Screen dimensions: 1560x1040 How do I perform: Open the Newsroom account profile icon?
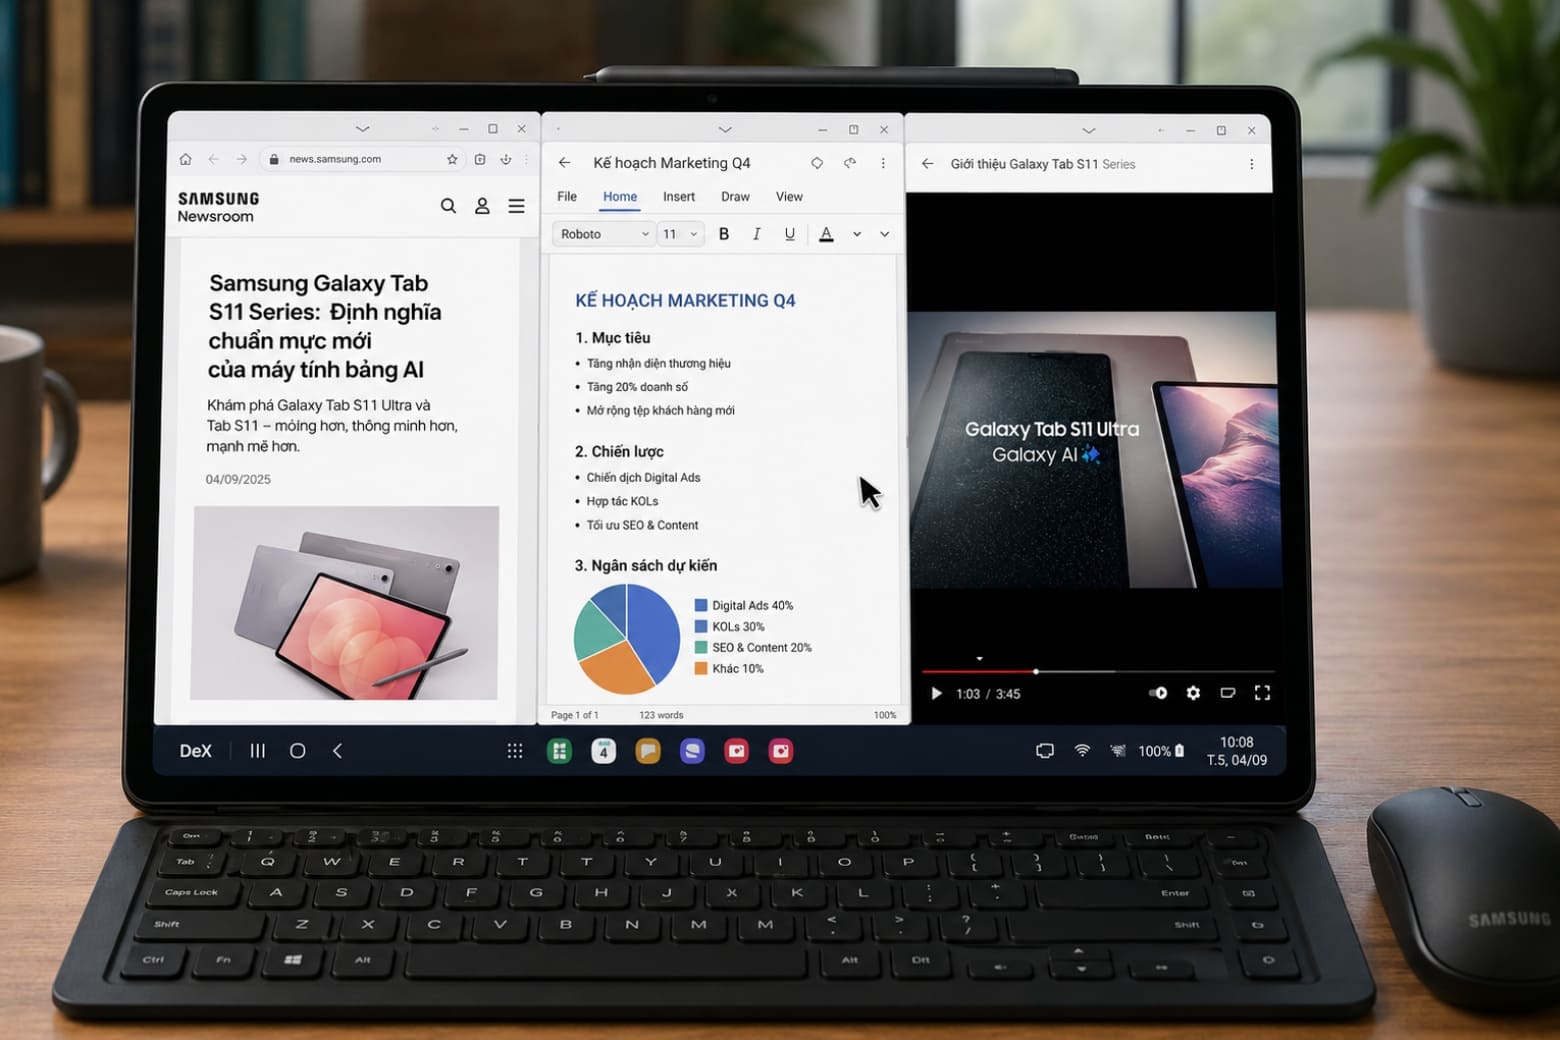pos(482,206)
